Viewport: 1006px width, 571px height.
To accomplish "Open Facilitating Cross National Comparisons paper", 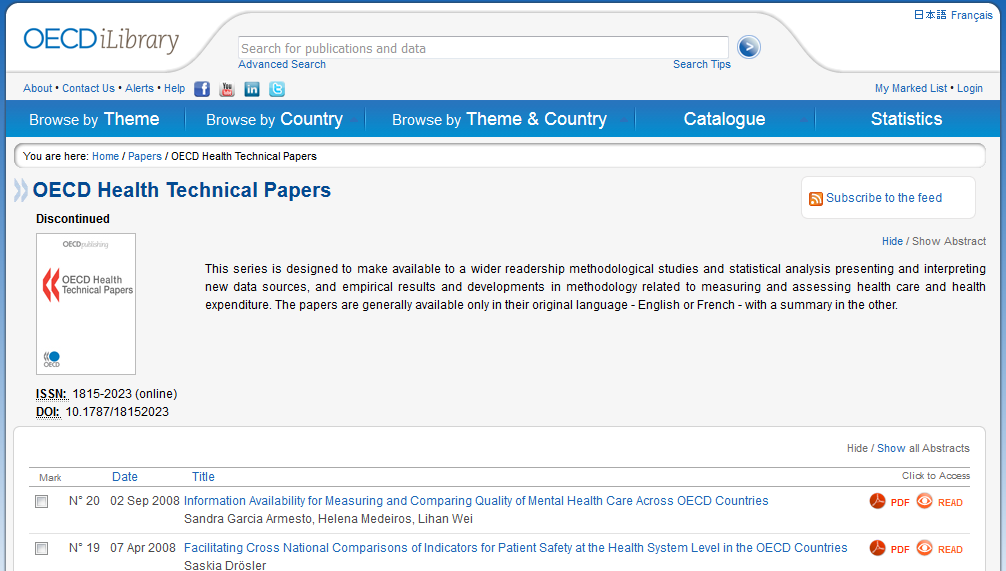I will 515,548.
